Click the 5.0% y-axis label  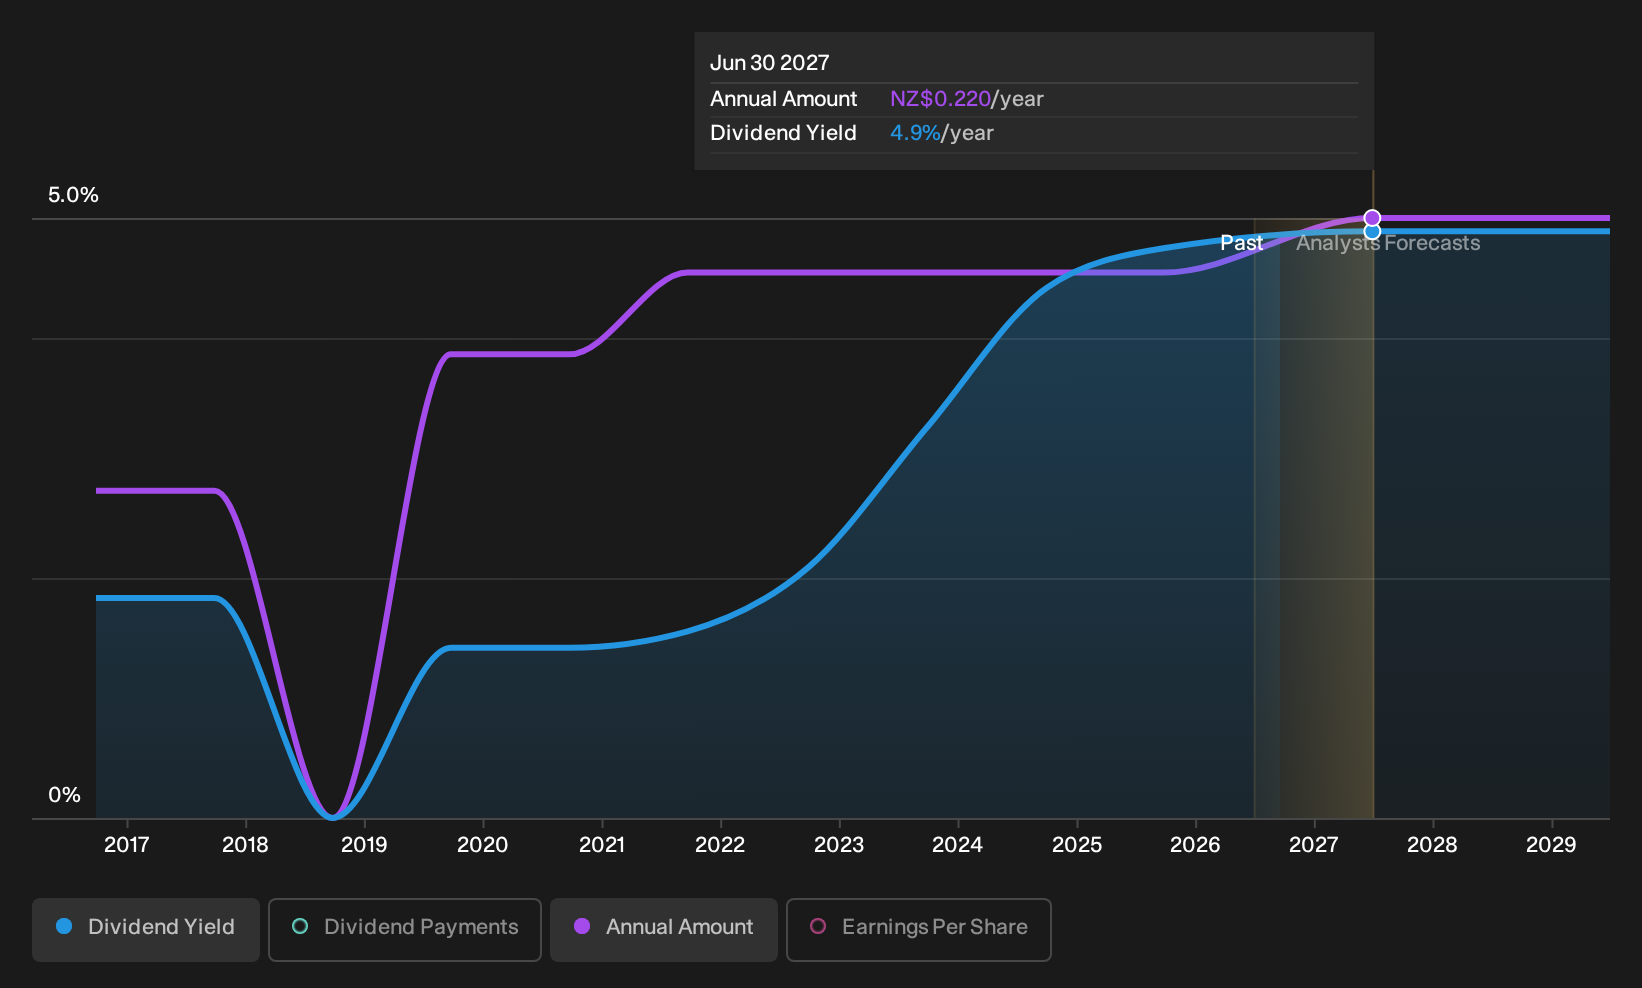coord(73,195)
